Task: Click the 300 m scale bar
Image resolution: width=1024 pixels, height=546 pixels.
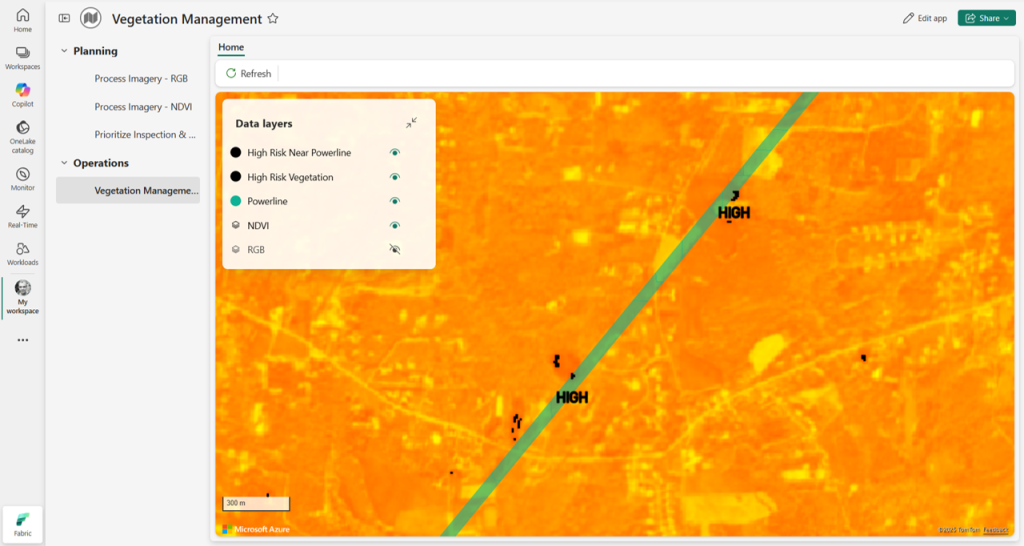Action: click(x=256, y=504)
